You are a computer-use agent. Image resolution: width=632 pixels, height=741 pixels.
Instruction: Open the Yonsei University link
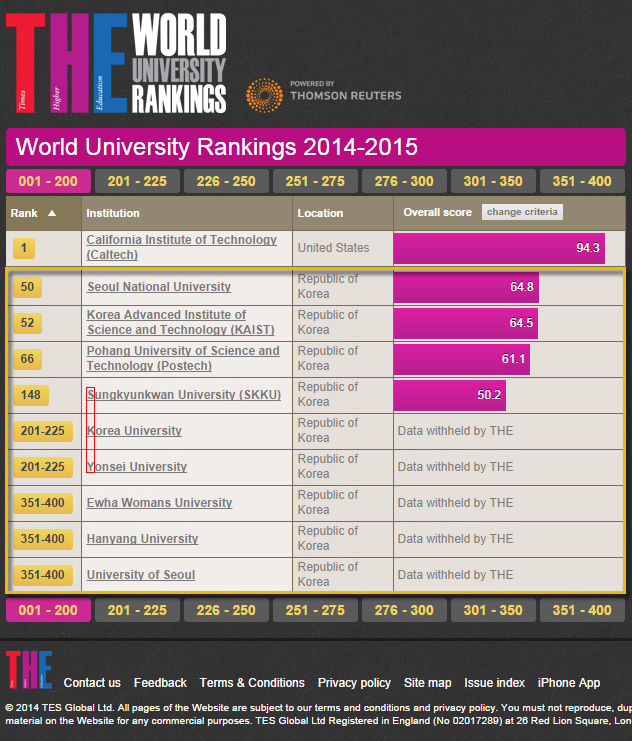pyautogui.click(x=137, y=466)
